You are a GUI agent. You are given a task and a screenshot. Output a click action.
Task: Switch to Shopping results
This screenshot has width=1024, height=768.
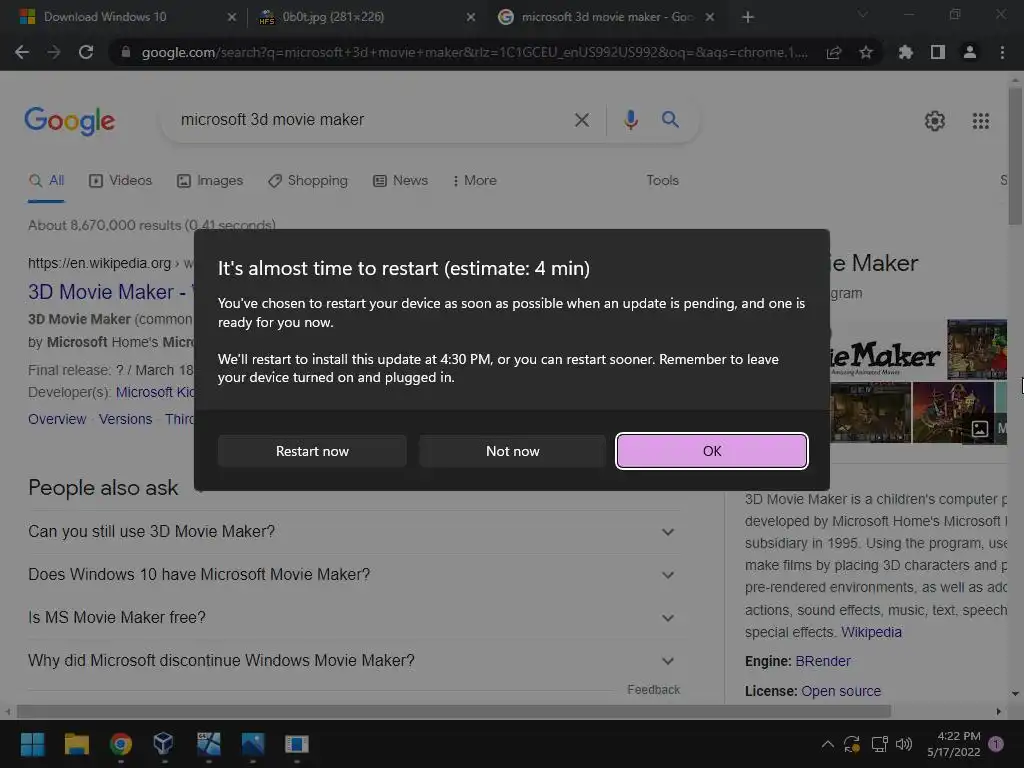tap(308, 180)
